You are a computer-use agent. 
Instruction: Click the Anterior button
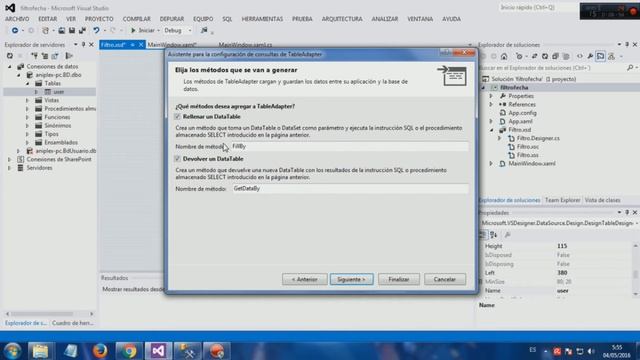tap(304, 280)
